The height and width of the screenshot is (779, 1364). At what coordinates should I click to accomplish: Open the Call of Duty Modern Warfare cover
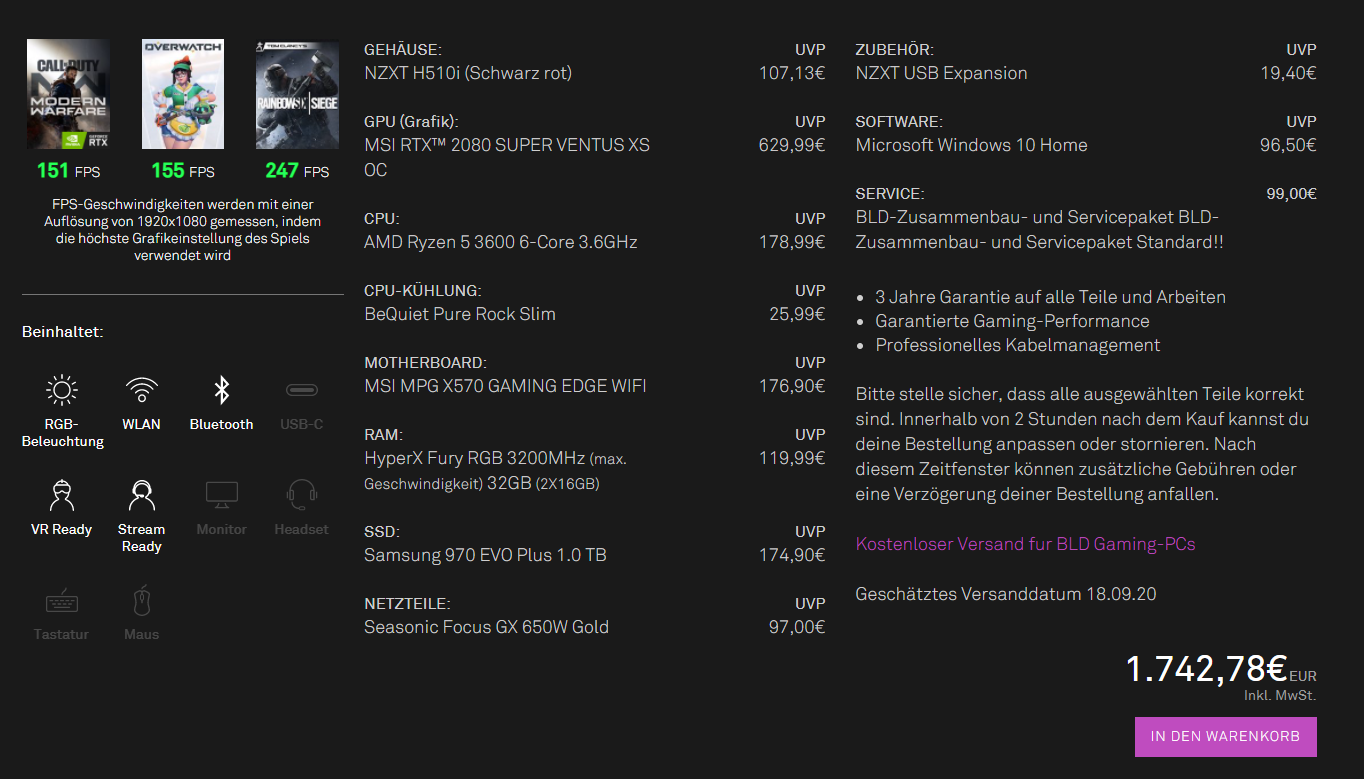point(68,94)
